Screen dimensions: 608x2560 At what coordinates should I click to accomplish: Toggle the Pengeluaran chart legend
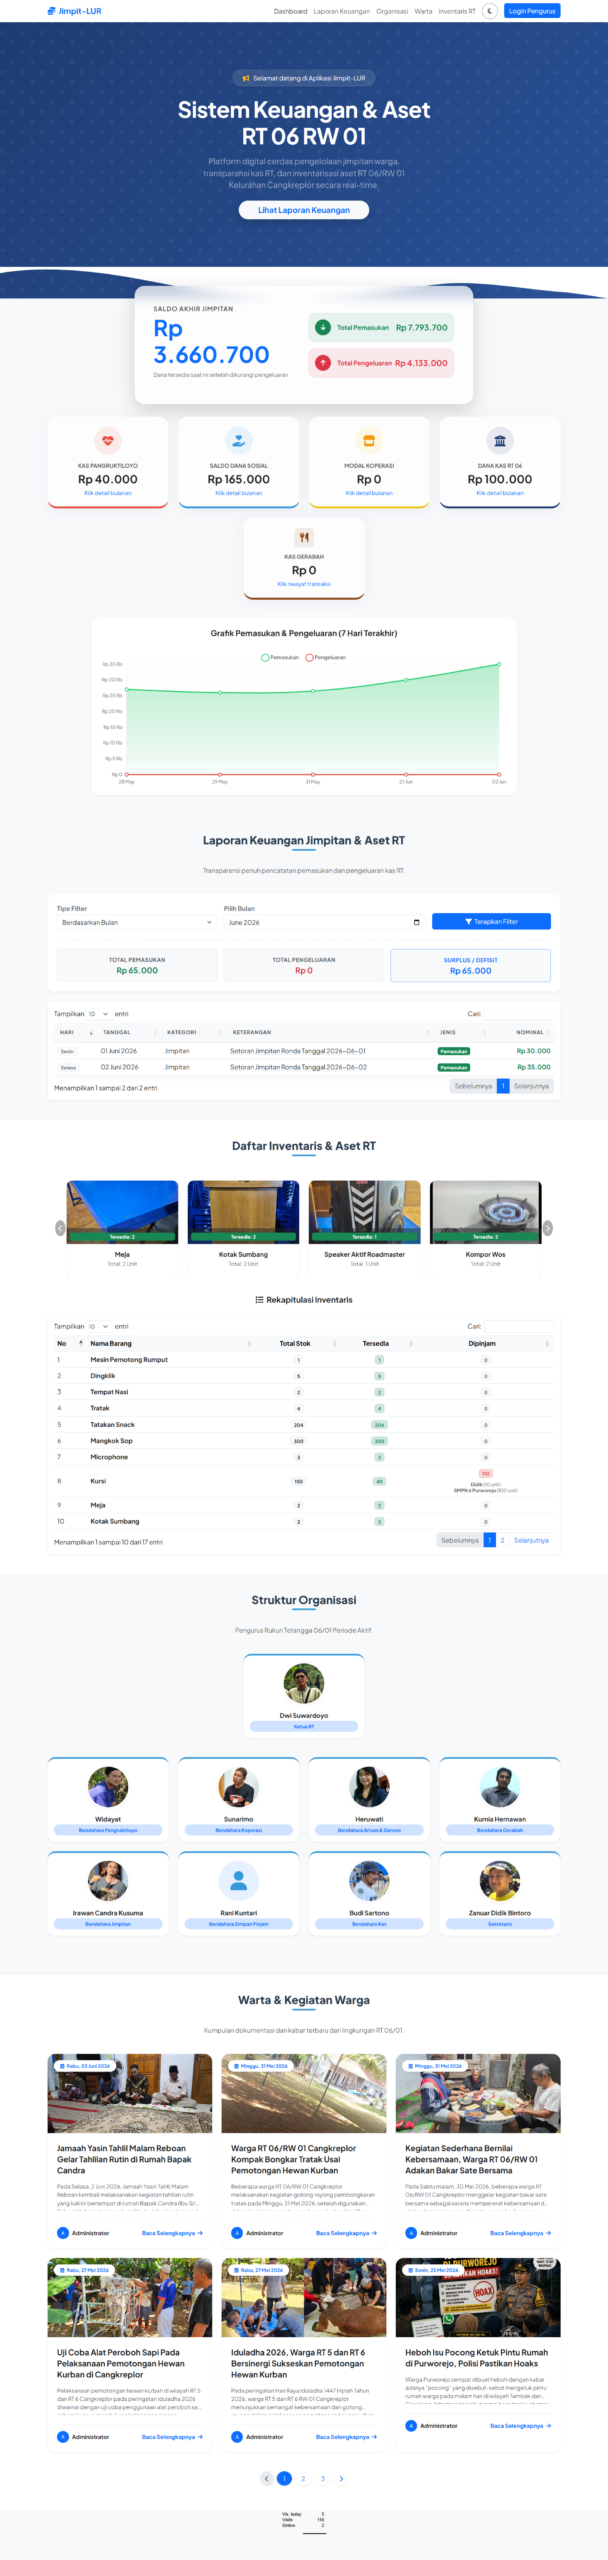326,657
